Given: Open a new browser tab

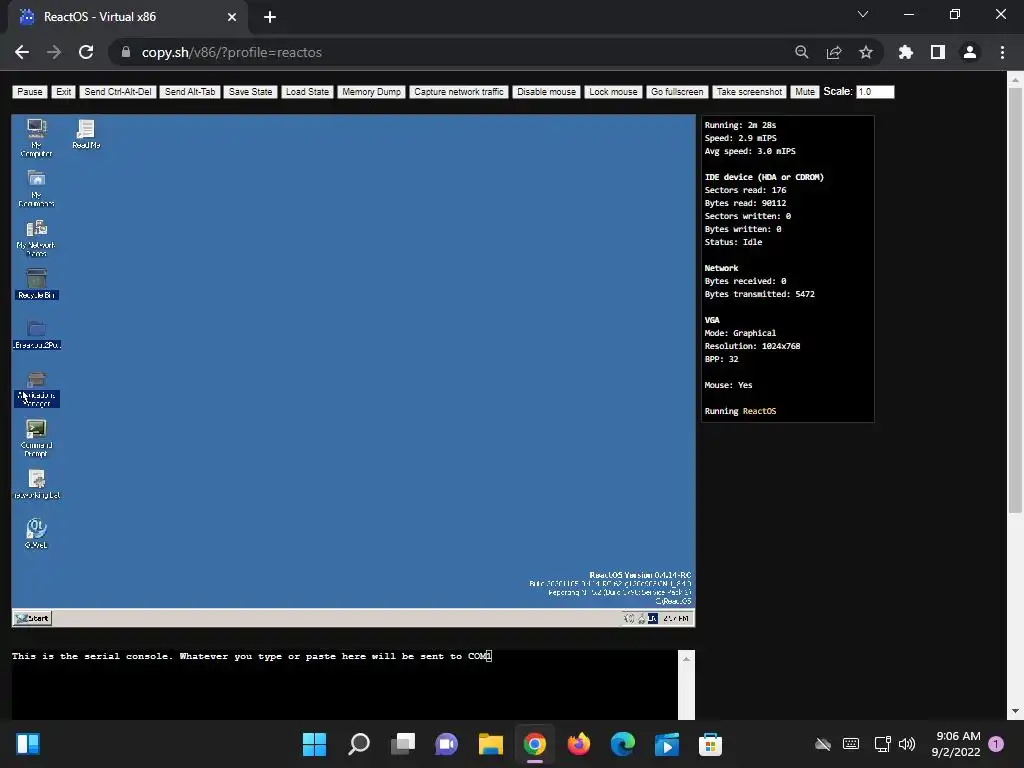Looking at the screenshot, I should (x=270, y=17).
